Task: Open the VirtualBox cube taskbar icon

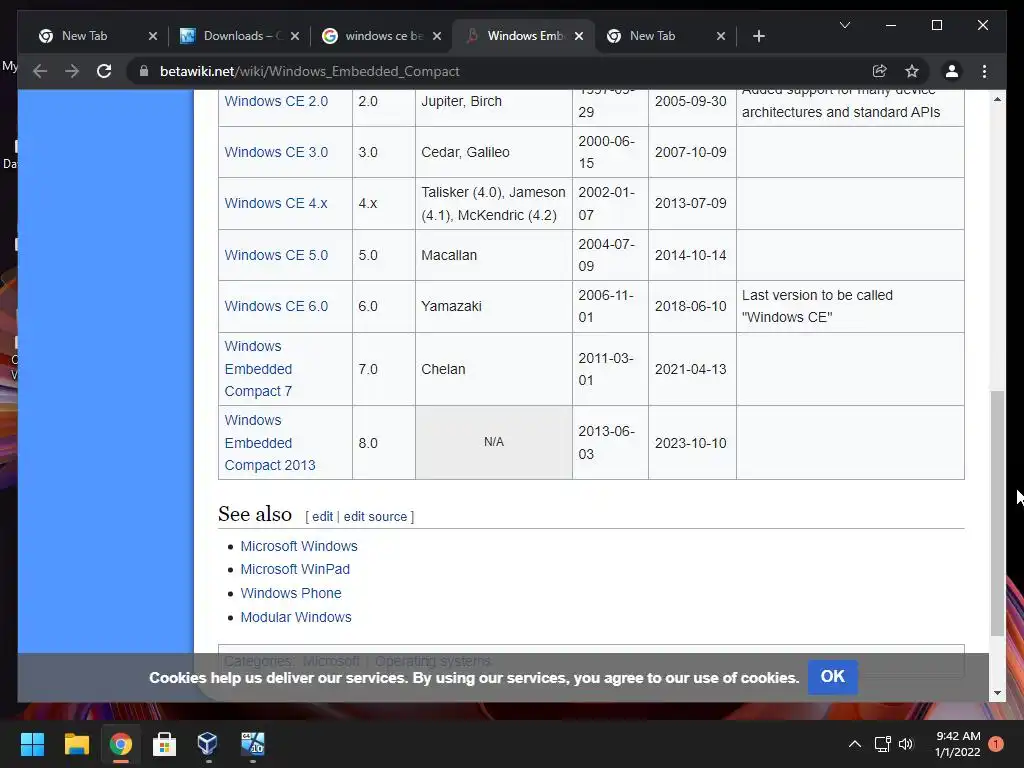Action: point(208,744)
